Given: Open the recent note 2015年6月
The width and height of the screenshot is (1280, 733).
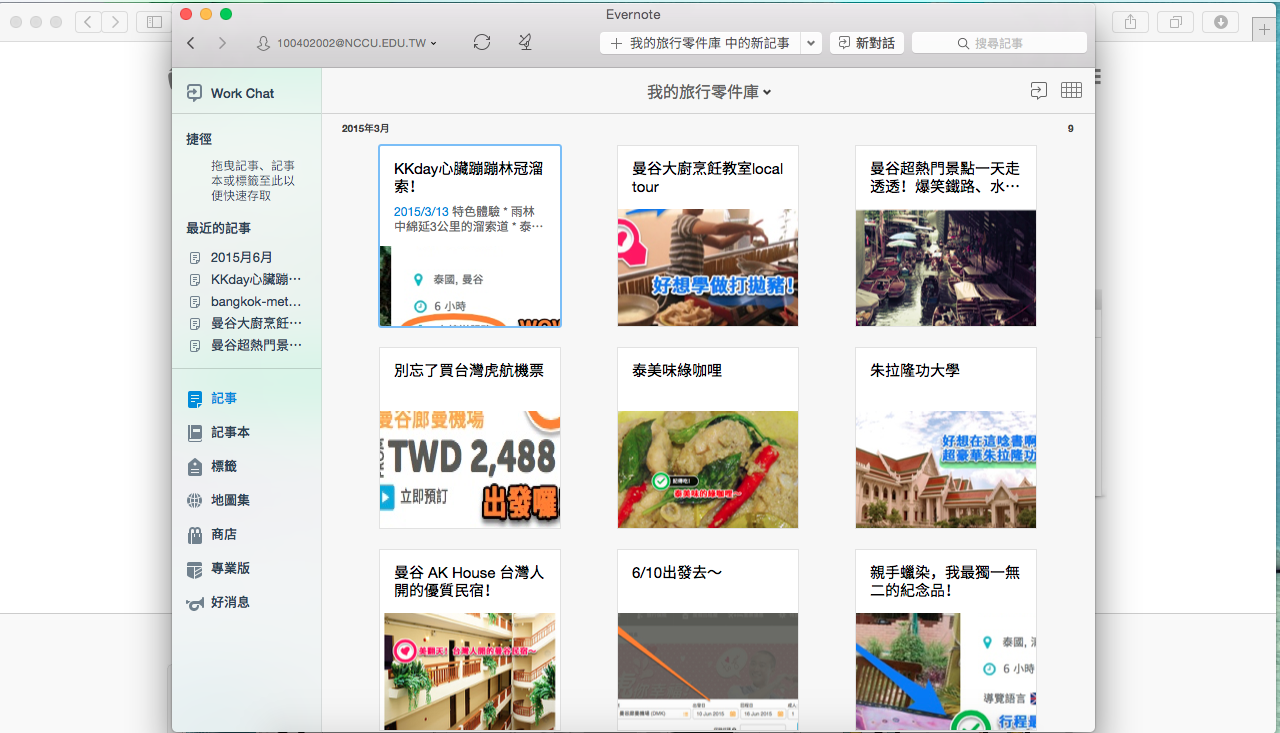Looking at the screenshot, I should (x=241, y=257).
